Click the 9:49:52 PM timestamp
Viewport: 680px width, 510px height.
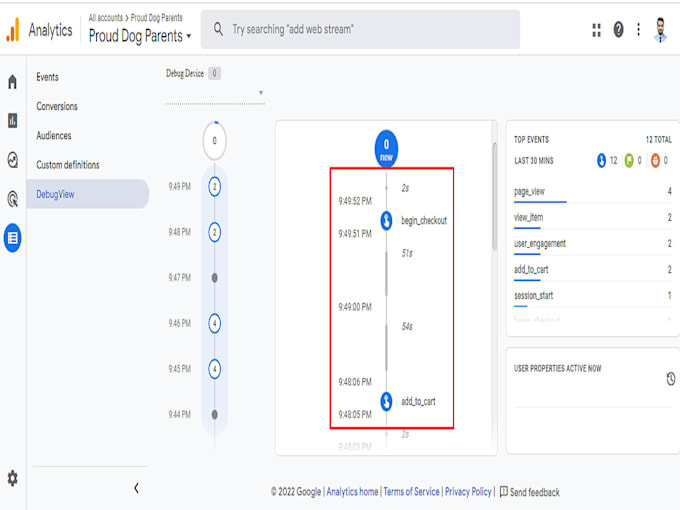pyautogui.click(x=355, y=201)
